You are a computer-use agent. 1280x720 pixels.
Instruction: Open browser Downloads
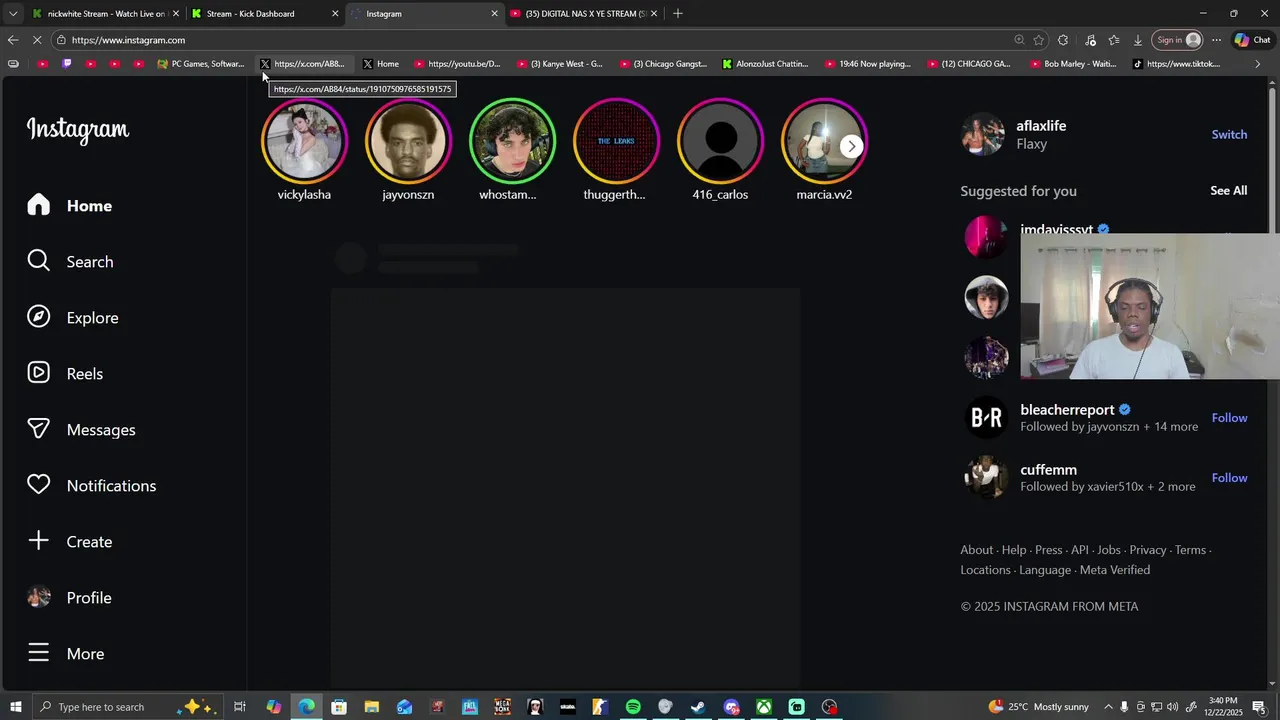1138,40
